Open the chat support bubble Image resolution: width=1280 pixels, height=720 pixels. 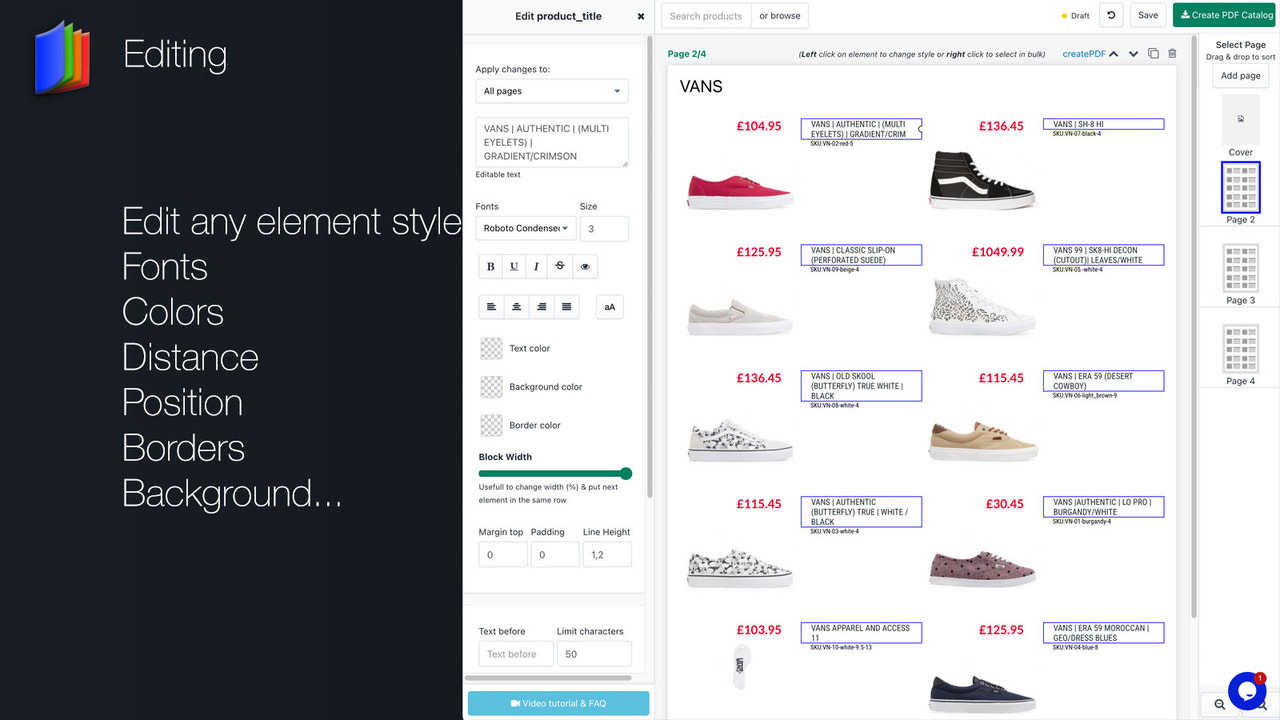[1246, 691]
